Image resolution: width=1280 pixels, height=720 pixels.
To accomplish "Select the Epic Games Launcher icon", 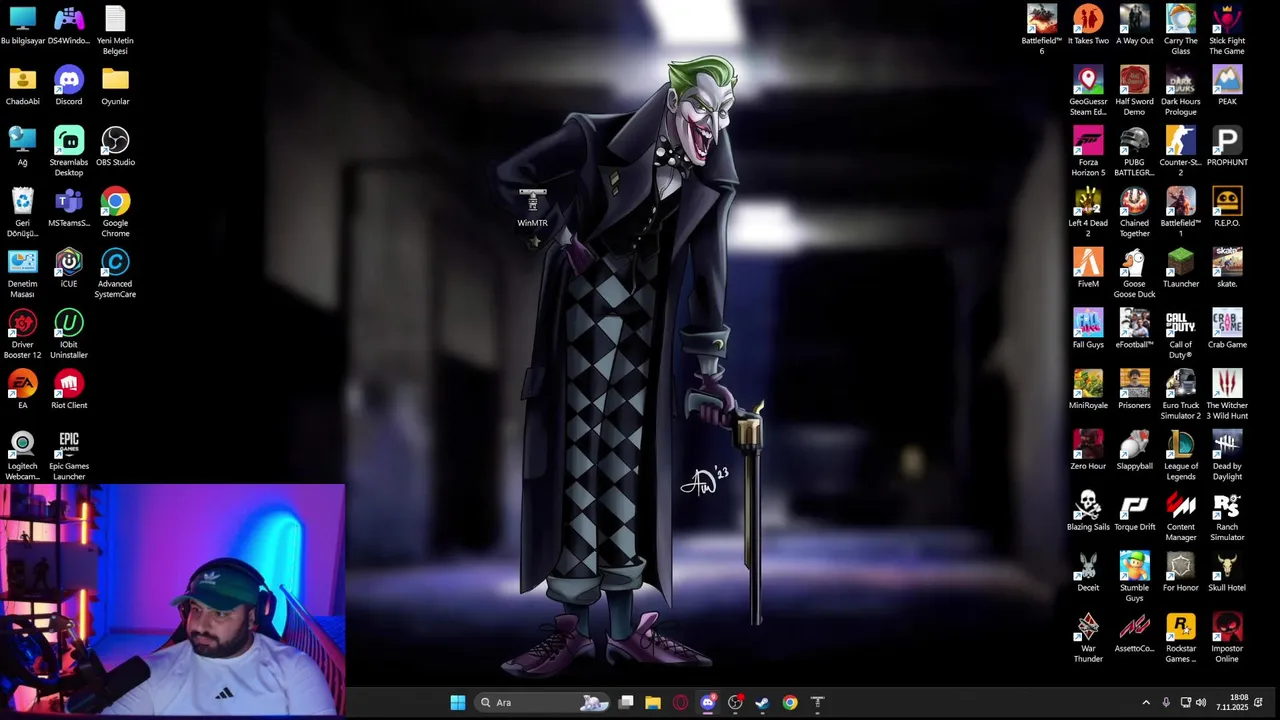I will (69, 456).
